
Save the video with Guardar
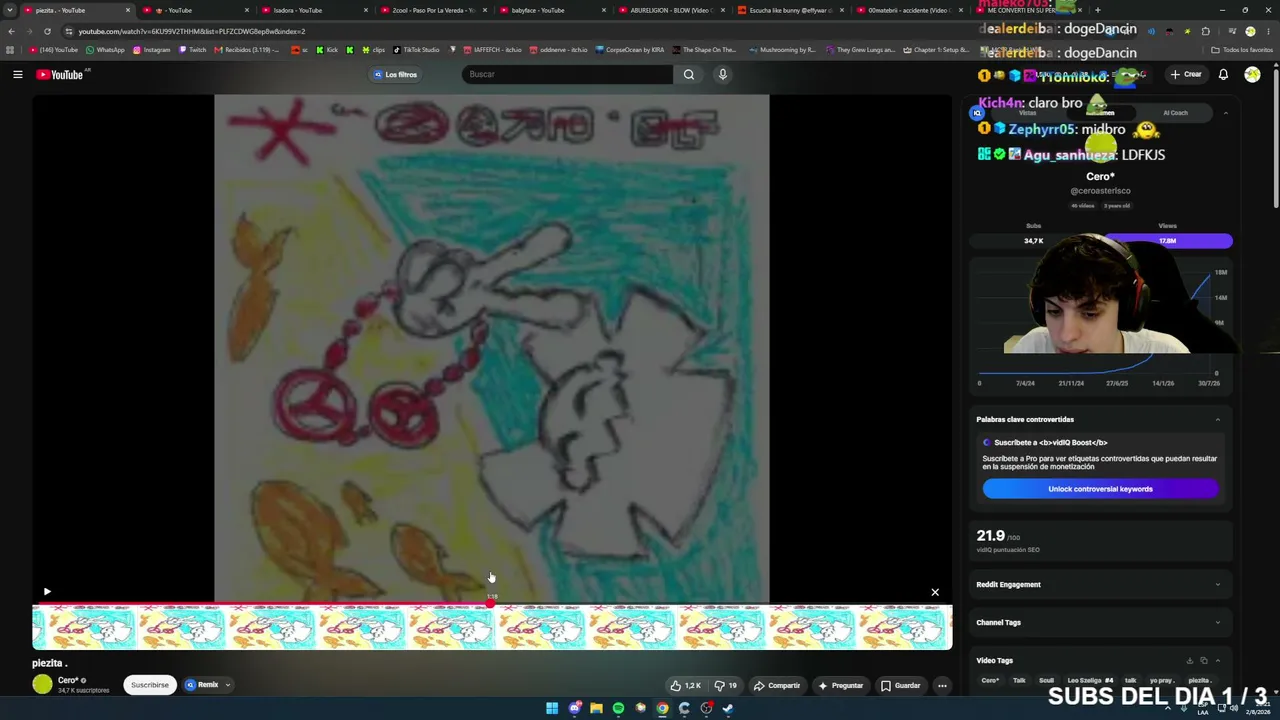(x=900, y=685)
